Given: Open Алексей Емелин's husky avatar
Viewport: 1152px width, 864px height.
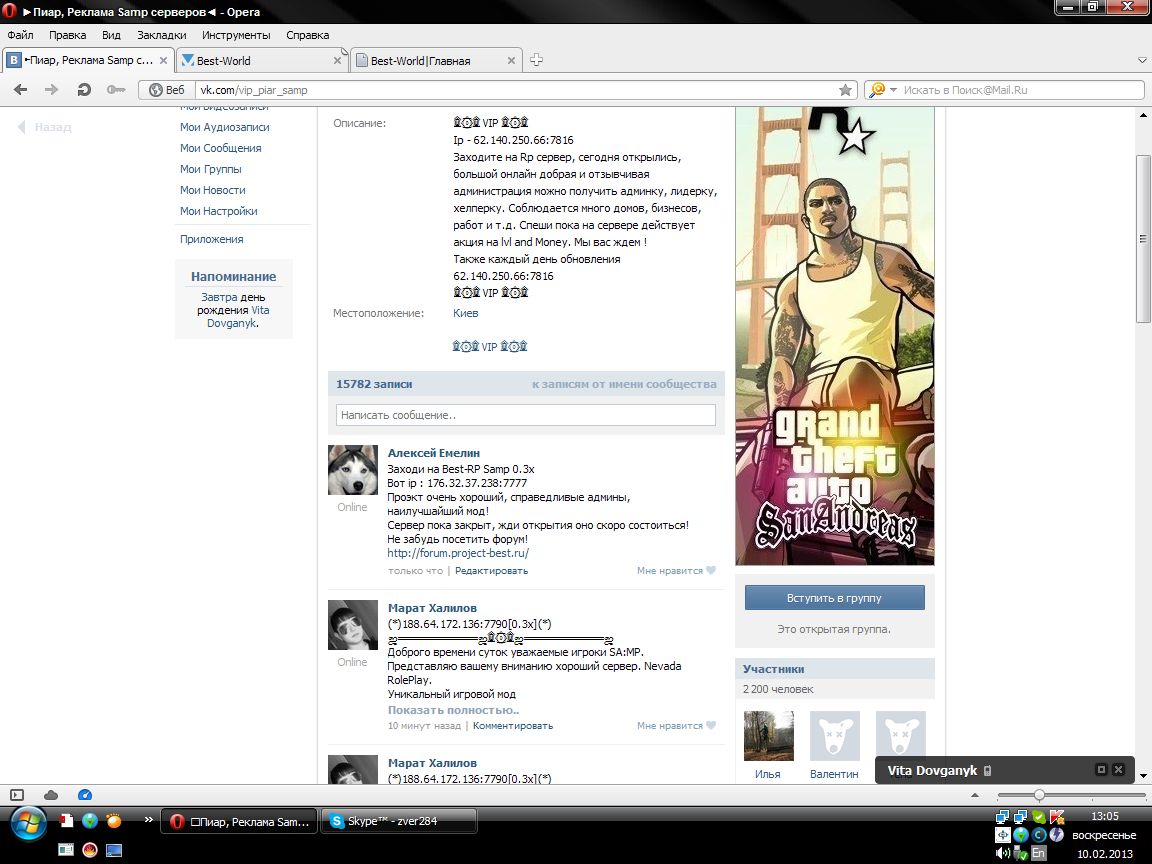Looking at the screenshot, I should tap(353, 469).
